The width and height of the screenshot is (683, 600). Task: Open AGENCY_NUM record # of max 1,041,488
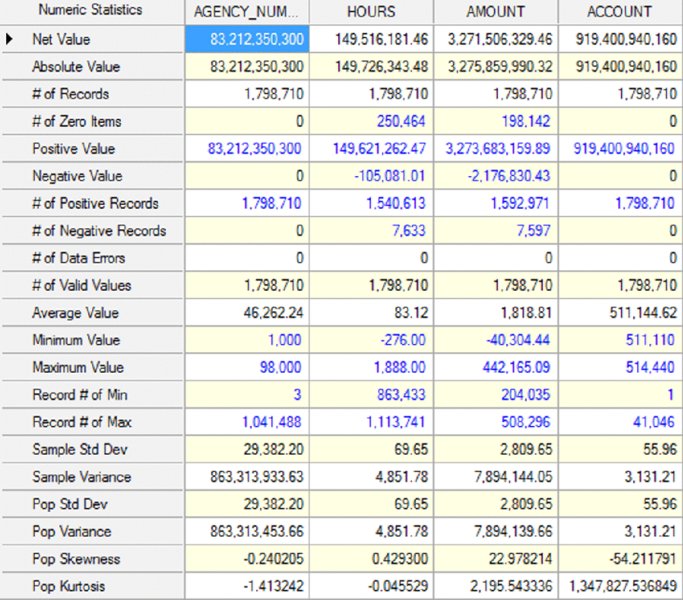point(271,422)
